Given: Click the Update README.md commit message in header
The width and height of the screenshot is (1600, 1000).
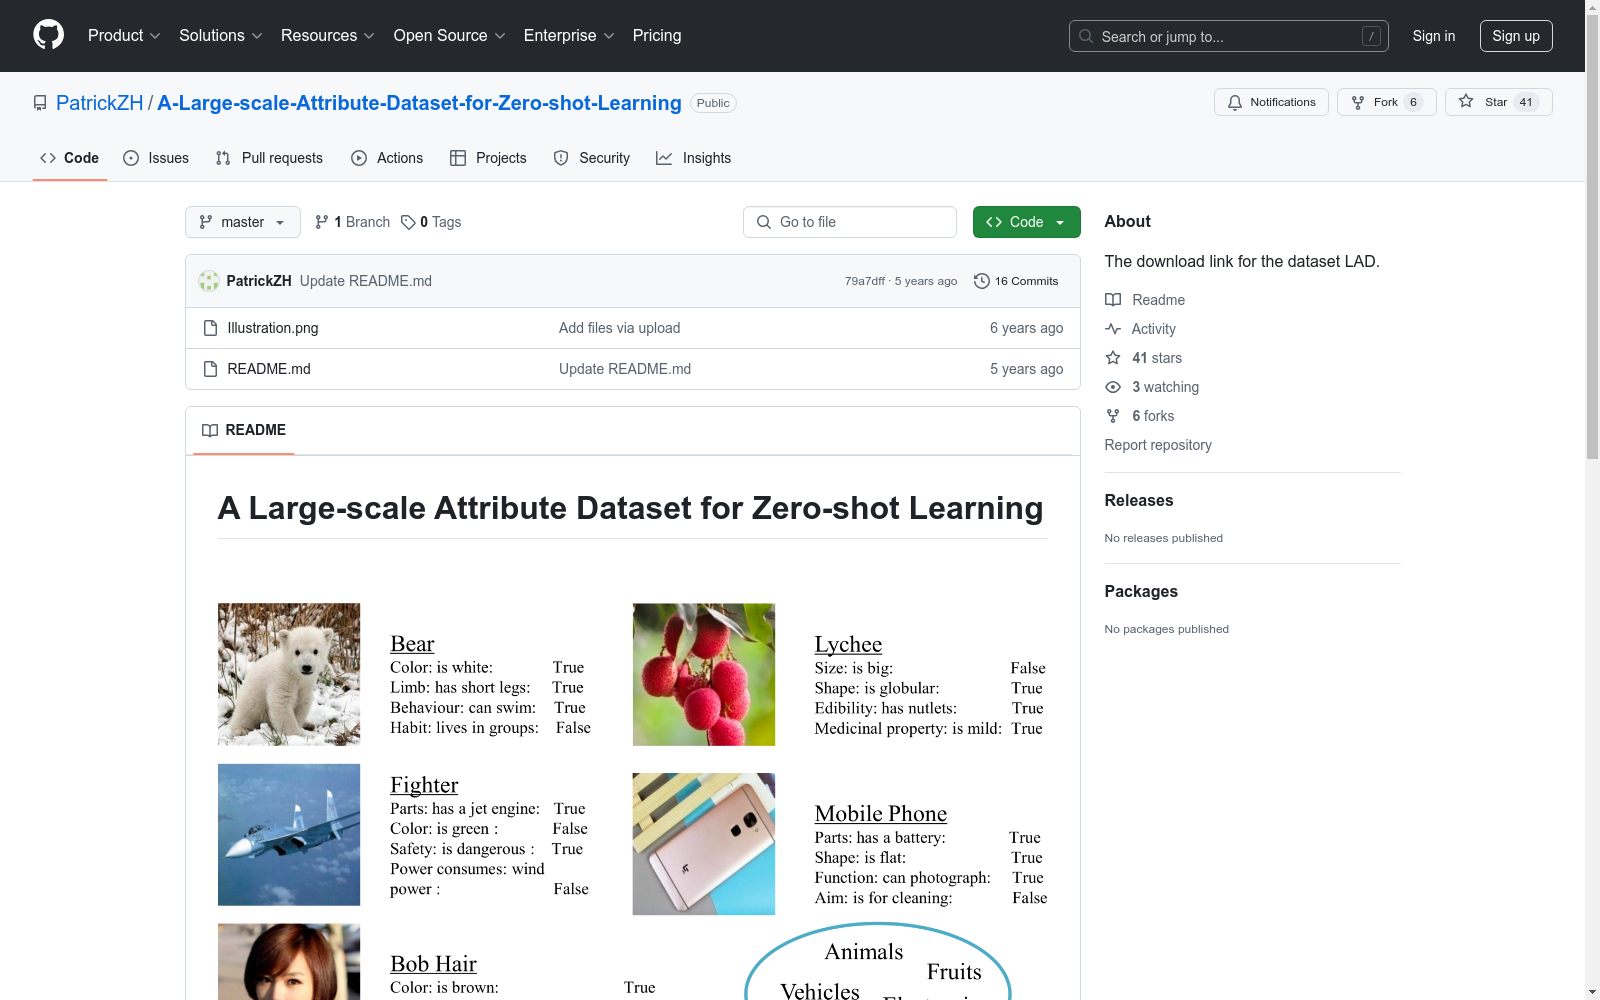Looking at the screenshot, I should click(x=366, y=281).
